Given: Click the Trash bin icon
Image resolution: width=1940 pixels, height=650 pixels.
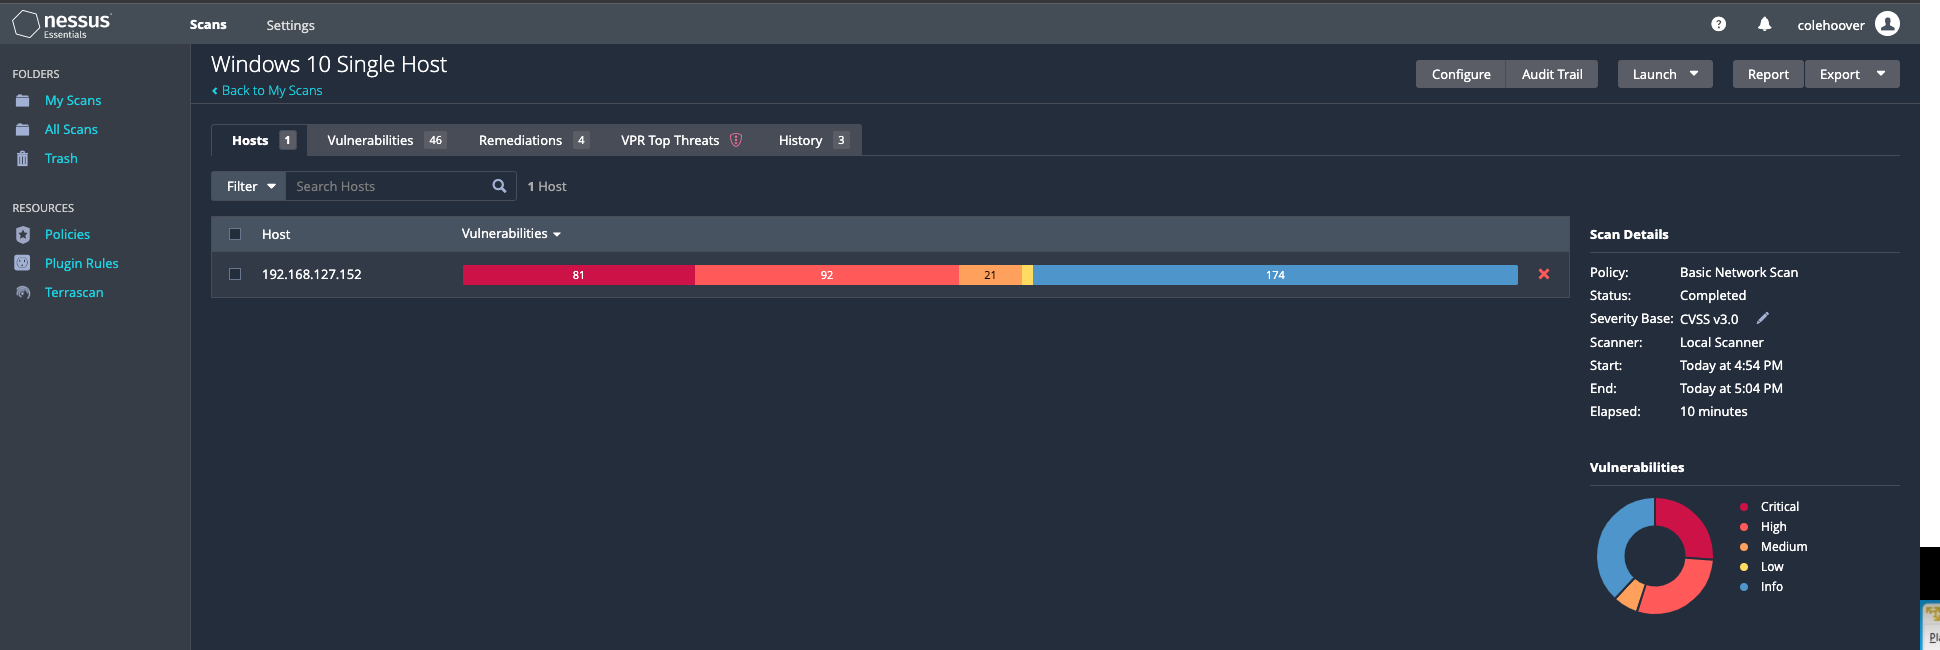Looking at the screenshot, I should pos(23,159).
